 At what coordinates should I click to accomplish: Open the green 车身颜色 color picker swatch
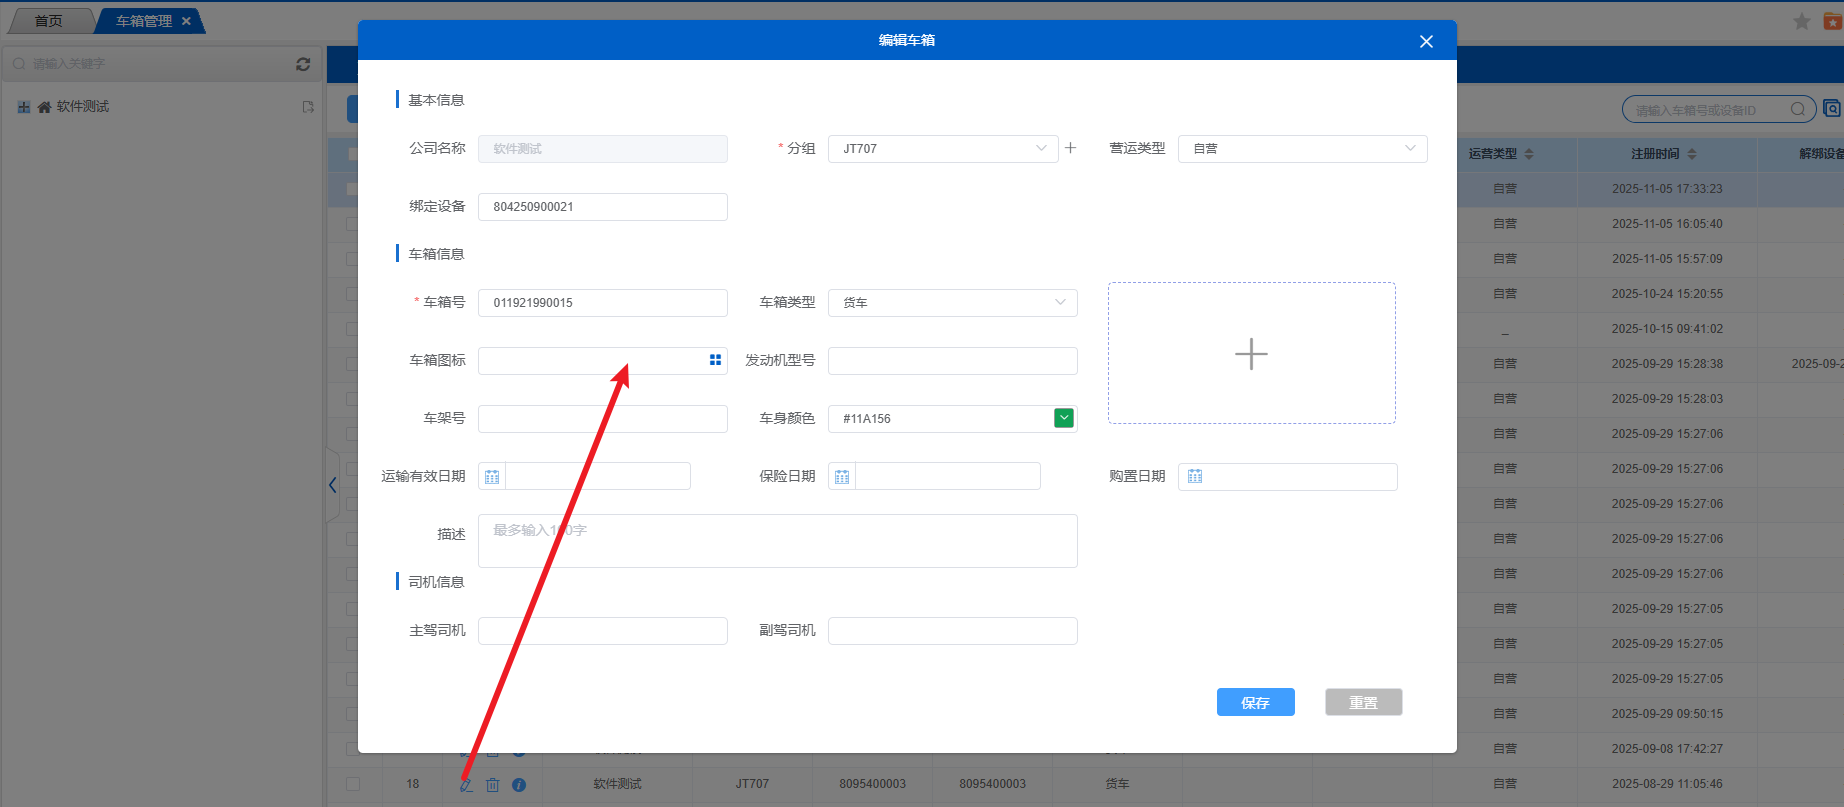click(x=1064, y=418)
